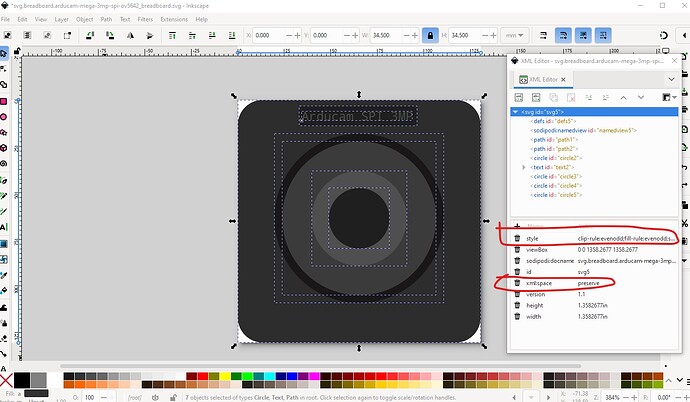Screen dimensions: 690x402
Task: Open the mm units dropdown
Action: pyautogui.click(x=515, y=35)
